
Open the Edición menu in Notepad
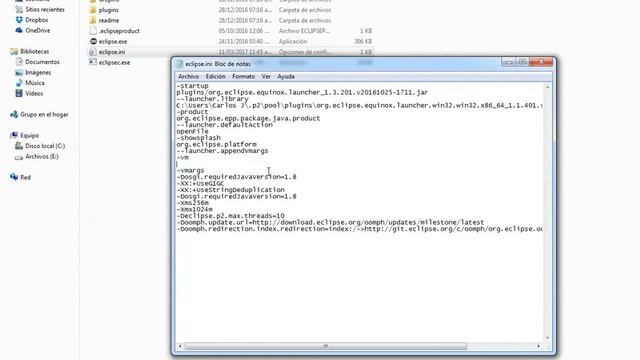pyautogui.click(x=215, y=76)
